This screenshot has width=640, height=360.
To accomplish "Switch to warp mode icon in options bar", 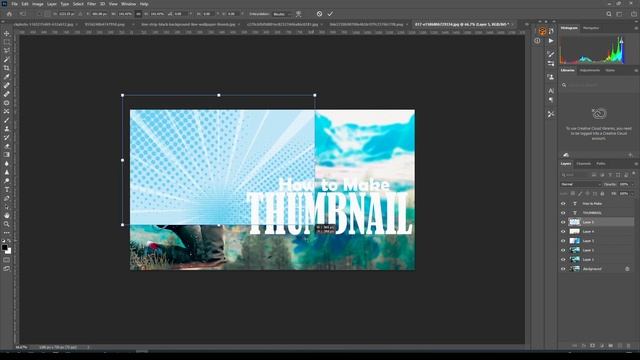I will [299, 14].
